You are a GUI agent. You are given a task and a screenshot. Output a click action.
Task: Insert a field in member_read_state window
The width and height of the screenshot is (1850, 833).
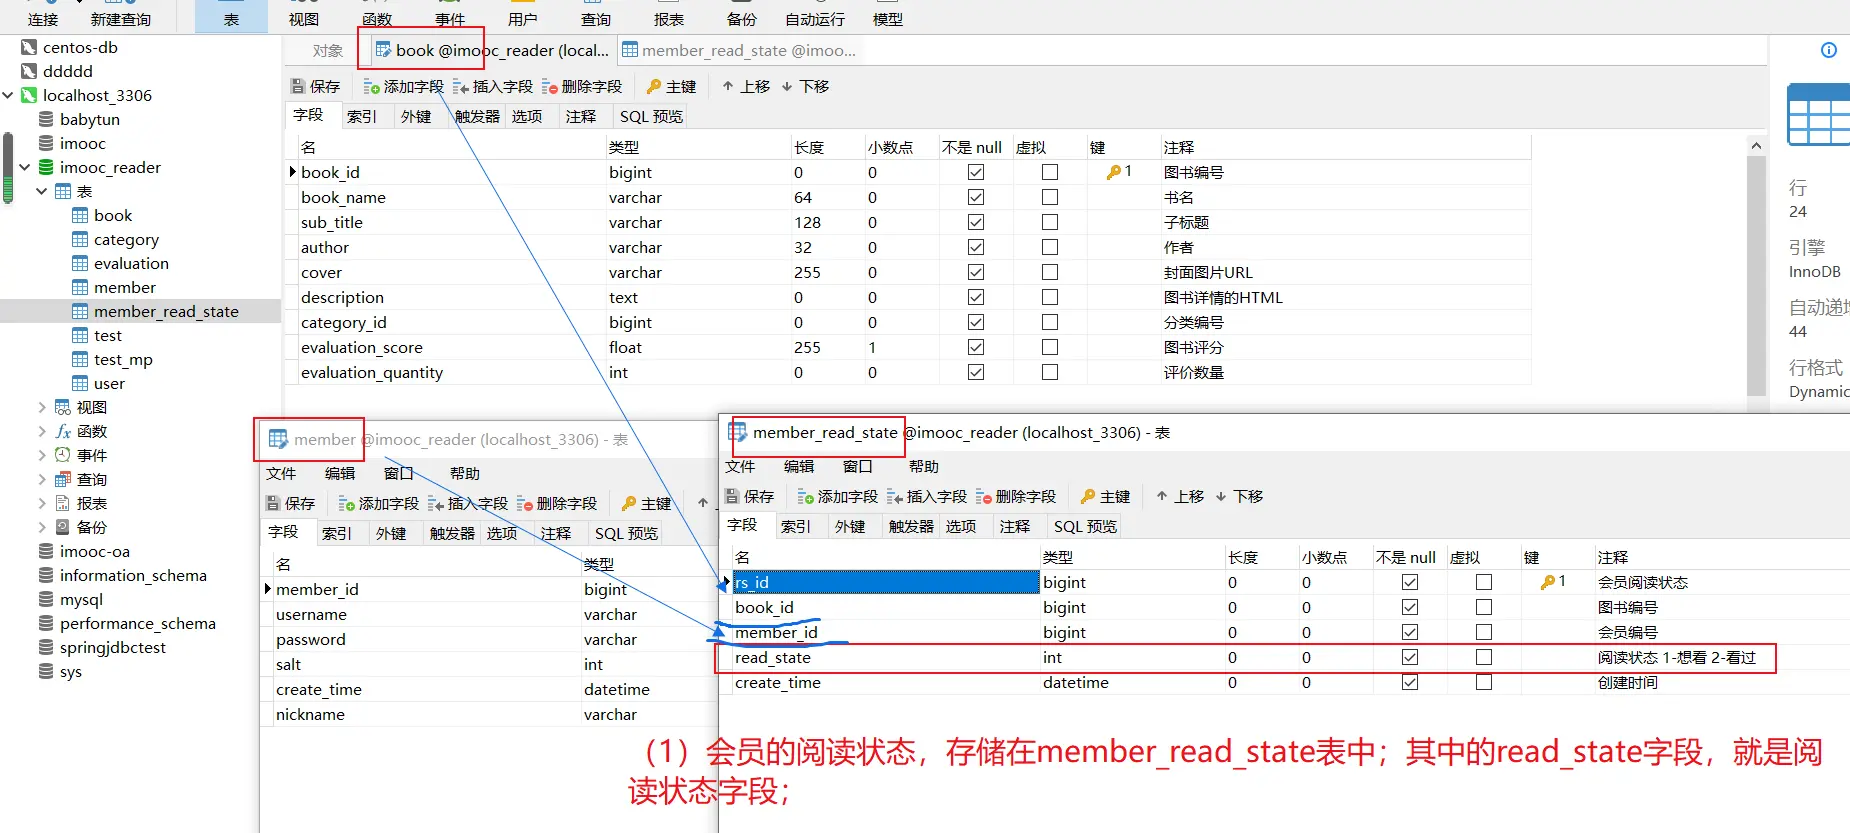[927, 496]
